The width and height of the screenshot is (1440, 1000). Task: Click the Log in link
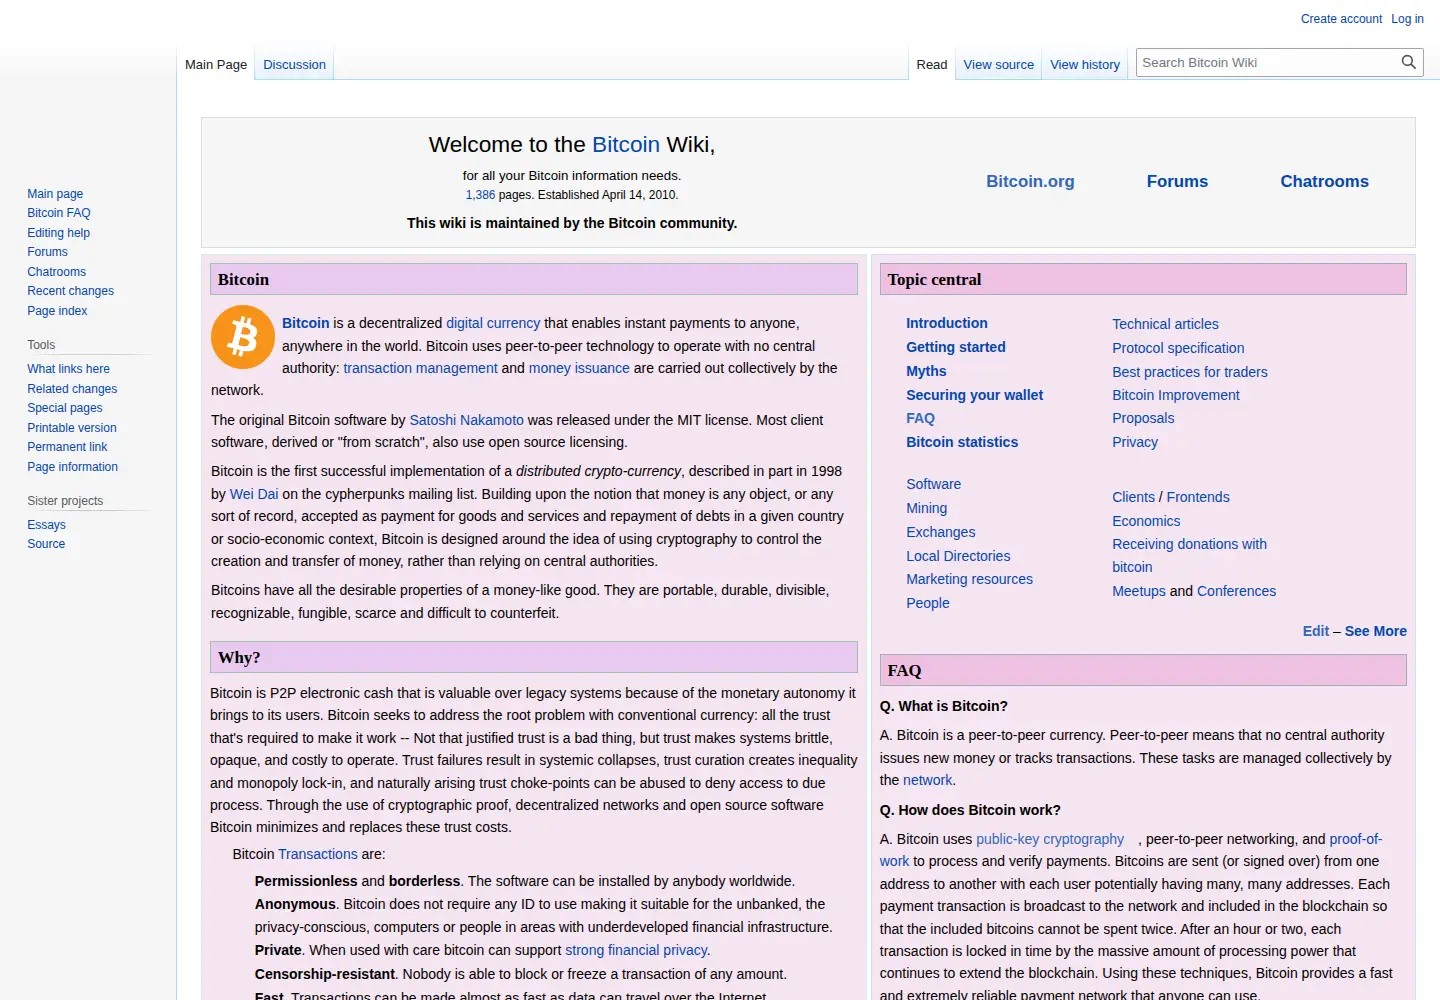(x=1407, y=19)
